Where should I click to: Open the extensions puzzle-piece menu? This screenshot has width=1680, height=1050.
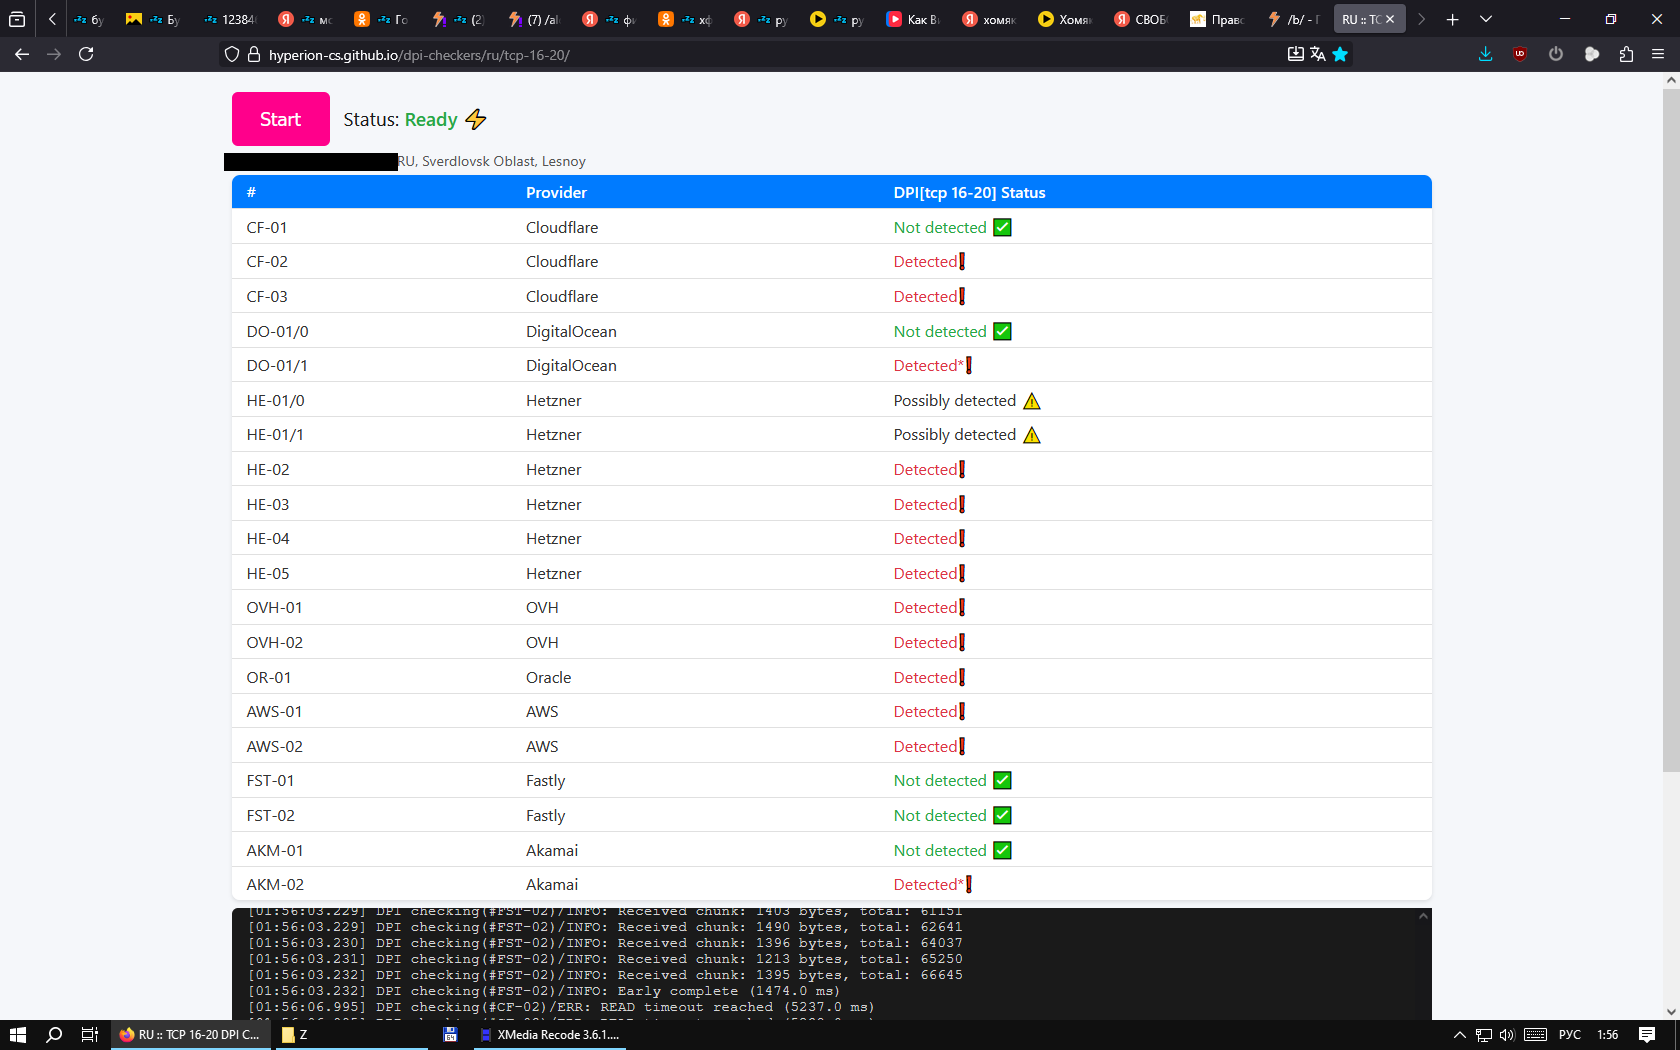click(x=1626, y=54)
